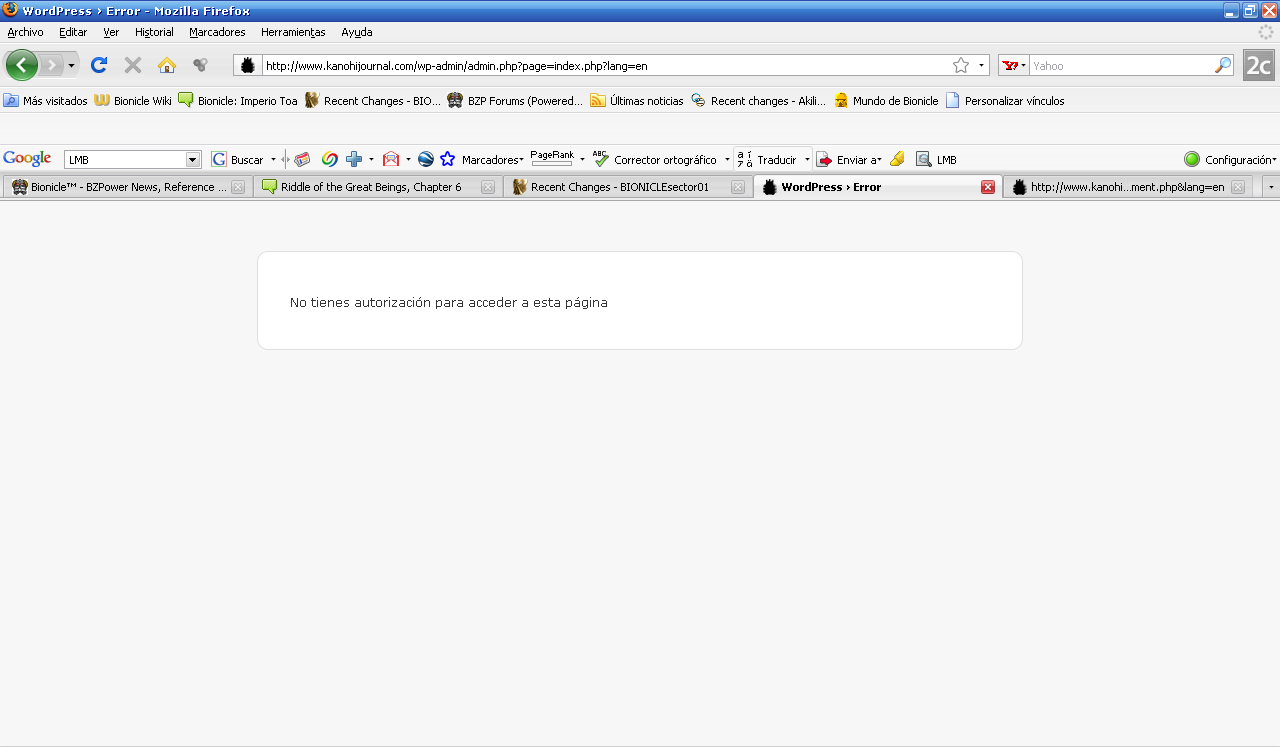Close the Bionicle BZPower News tab

(x=238, y=187)
